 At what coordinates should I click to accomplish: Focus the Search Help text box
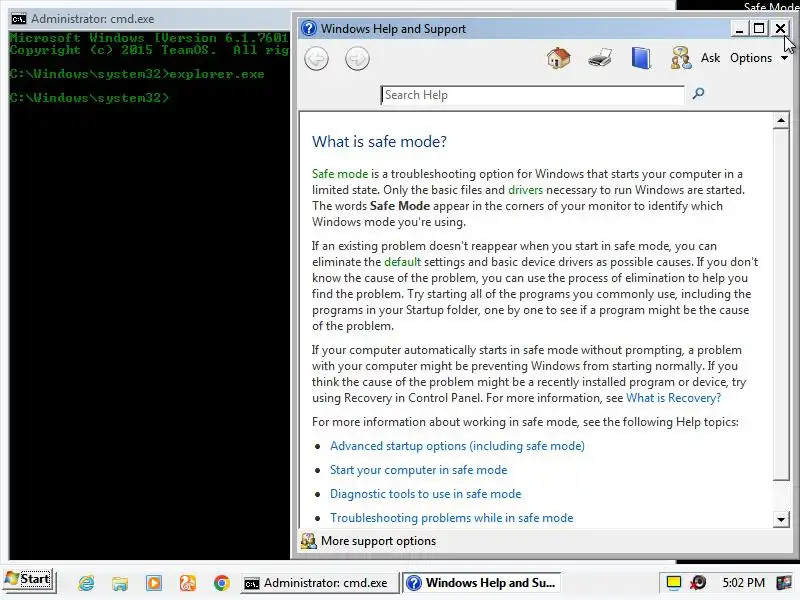click(532, 95)
